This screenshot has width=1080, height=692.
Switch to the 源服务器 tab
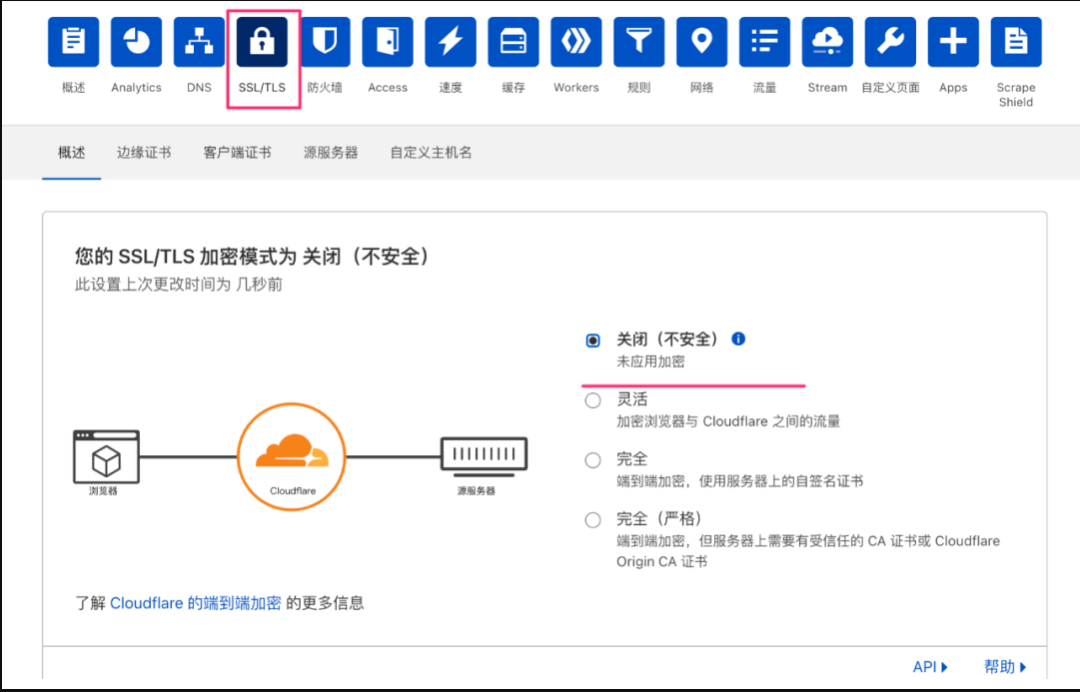click(x=330, y=153)
